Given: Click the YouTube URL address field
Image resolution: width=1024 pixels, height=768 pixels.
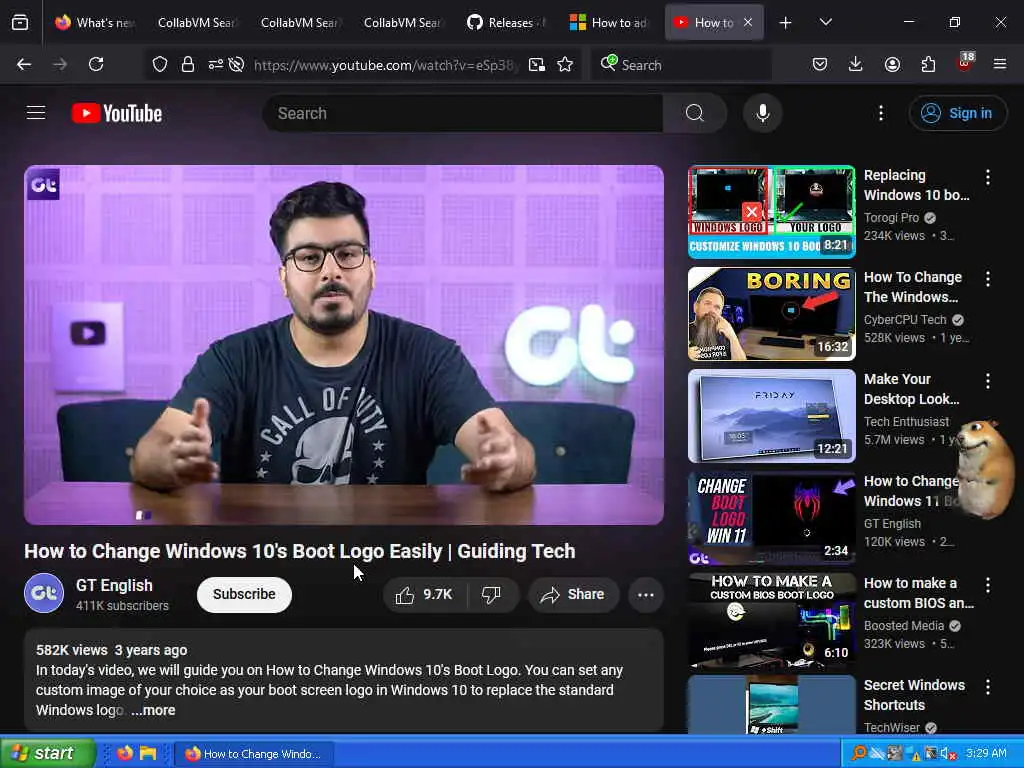Looking at the screenshot, I should coord(385,65).
